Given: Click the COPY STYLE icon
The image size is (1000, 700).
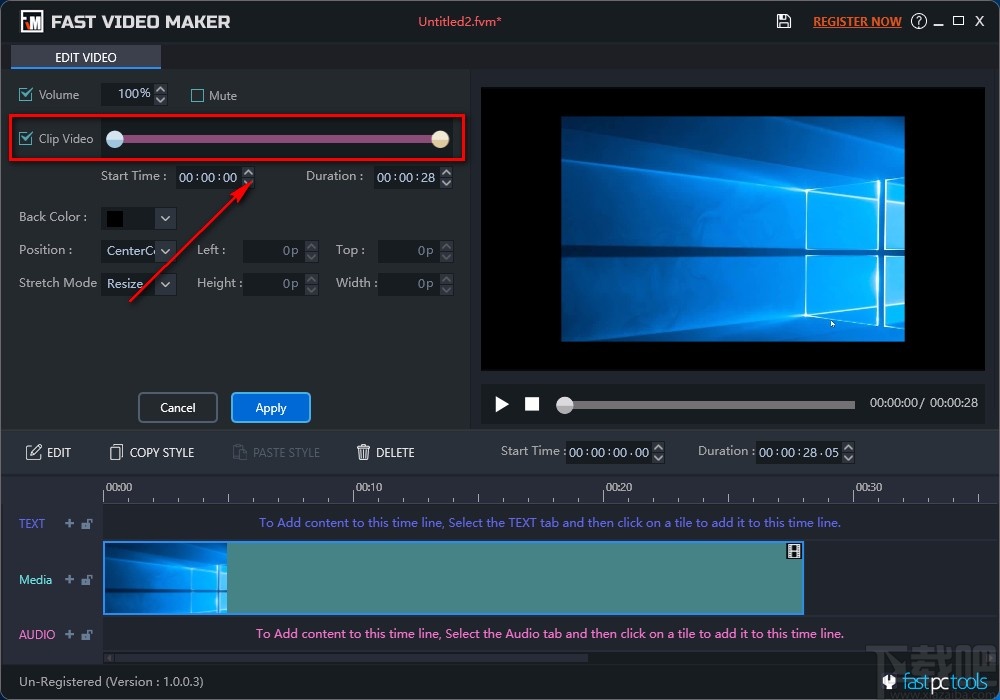Looking at the screenshot, I should (116, 452).
